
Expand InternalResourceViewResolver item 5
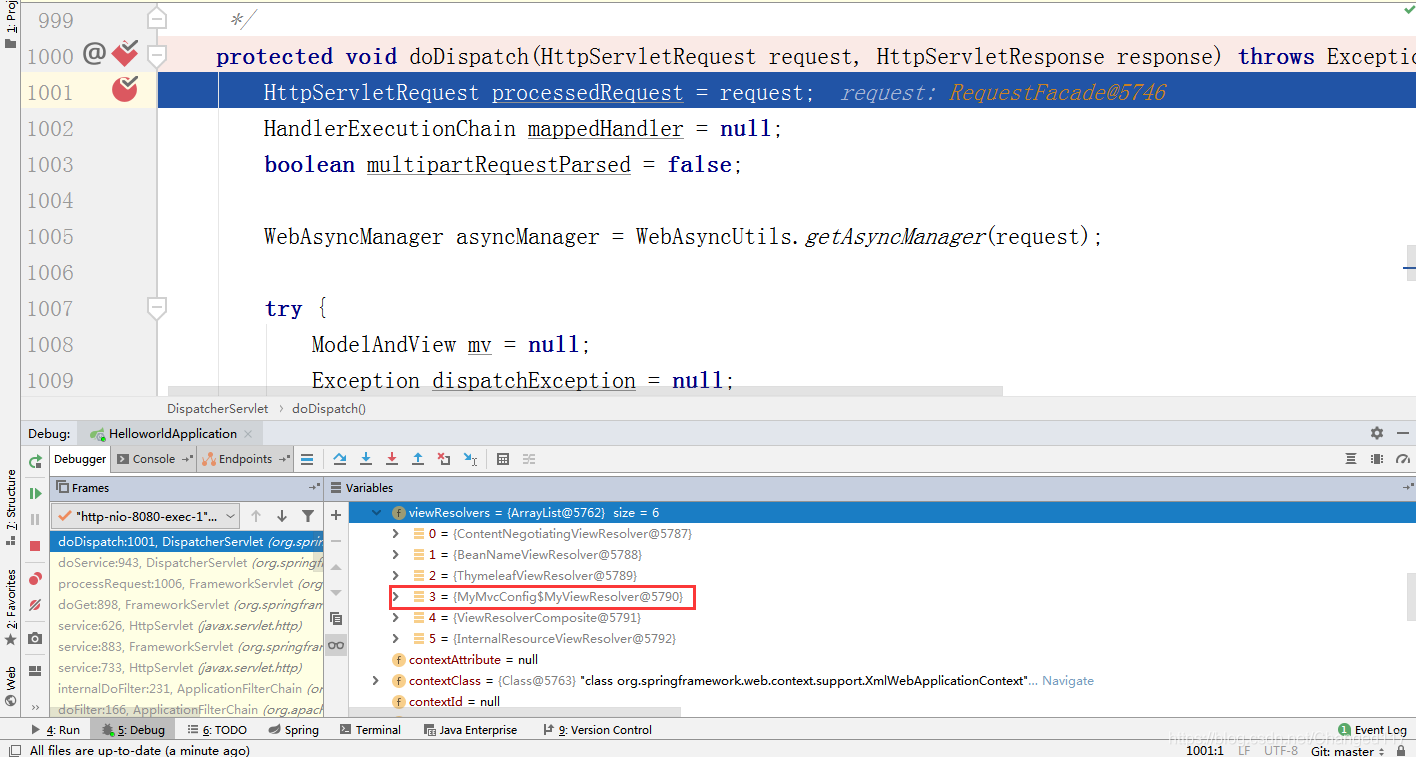[x=398, y=639]
